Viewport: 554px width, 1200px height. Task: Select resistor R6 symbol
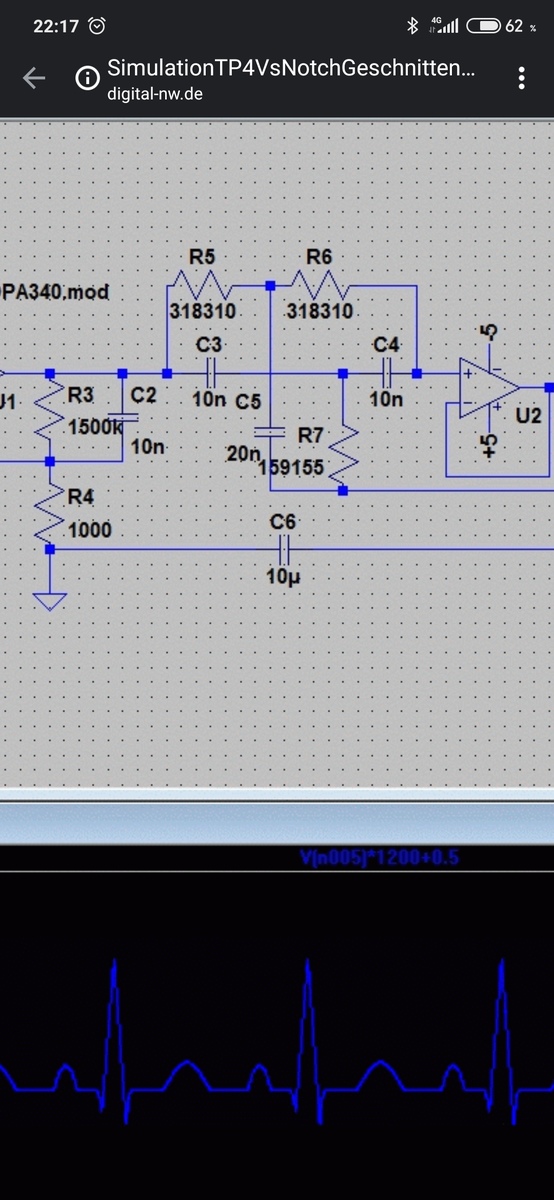tap(318, 285)
